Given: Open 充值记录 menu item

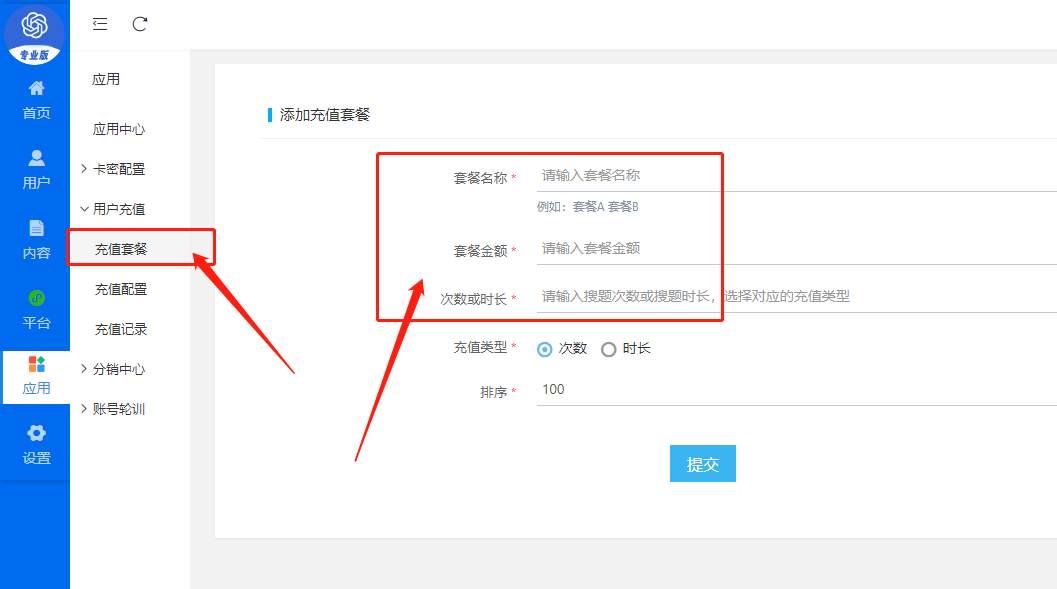Looking at the screenshot, I should (121, 329).
